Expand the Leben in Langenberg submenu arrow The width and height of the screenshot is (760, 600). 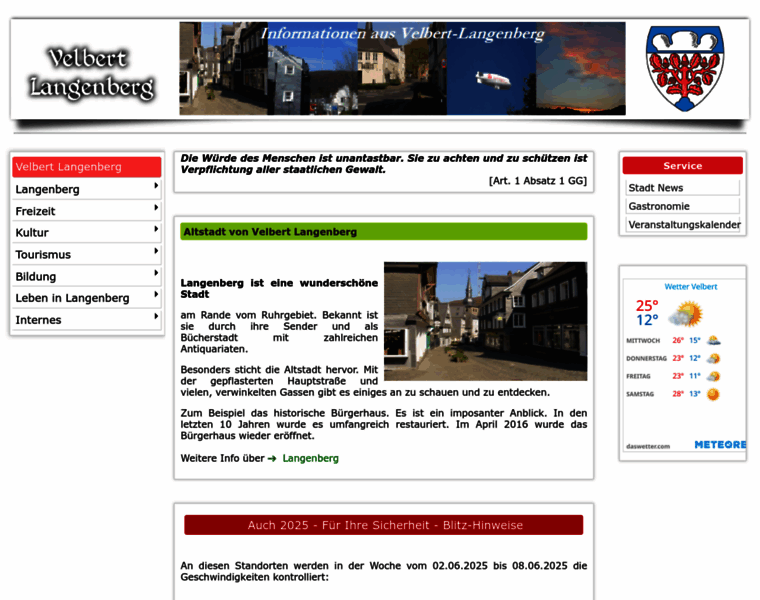pyautogui.click(x=156, y=294)
